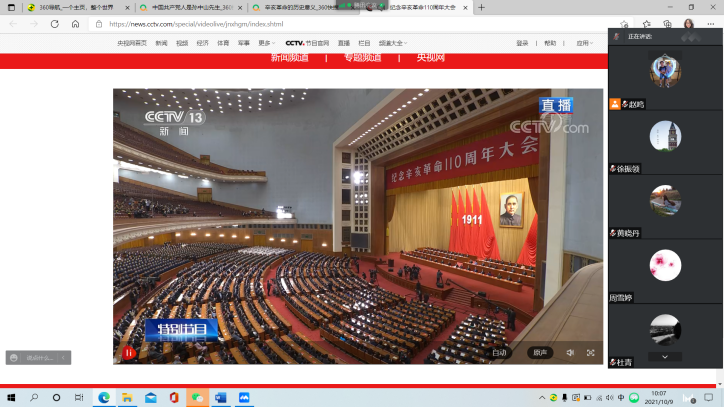Click the address bar URL field
Image resolution: width=724 pixels, height=407 pixels.
click(300, 24)
